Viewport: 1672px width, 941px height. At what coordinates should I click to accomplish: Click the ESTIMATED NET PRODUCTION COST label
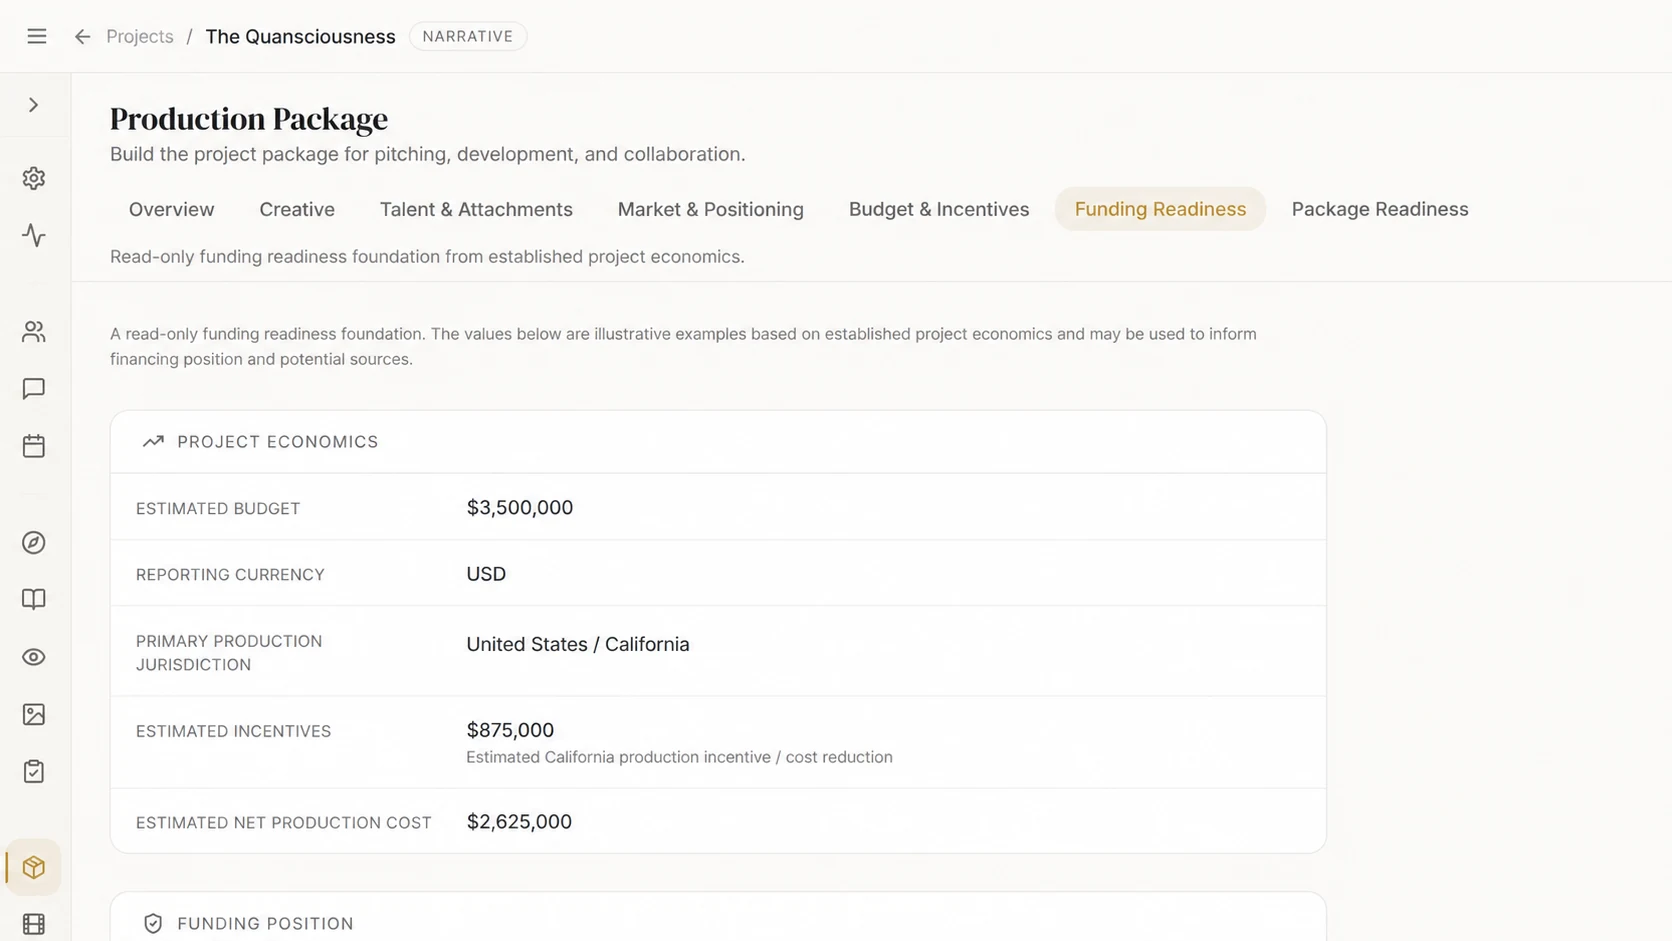[x=284, y=822]
